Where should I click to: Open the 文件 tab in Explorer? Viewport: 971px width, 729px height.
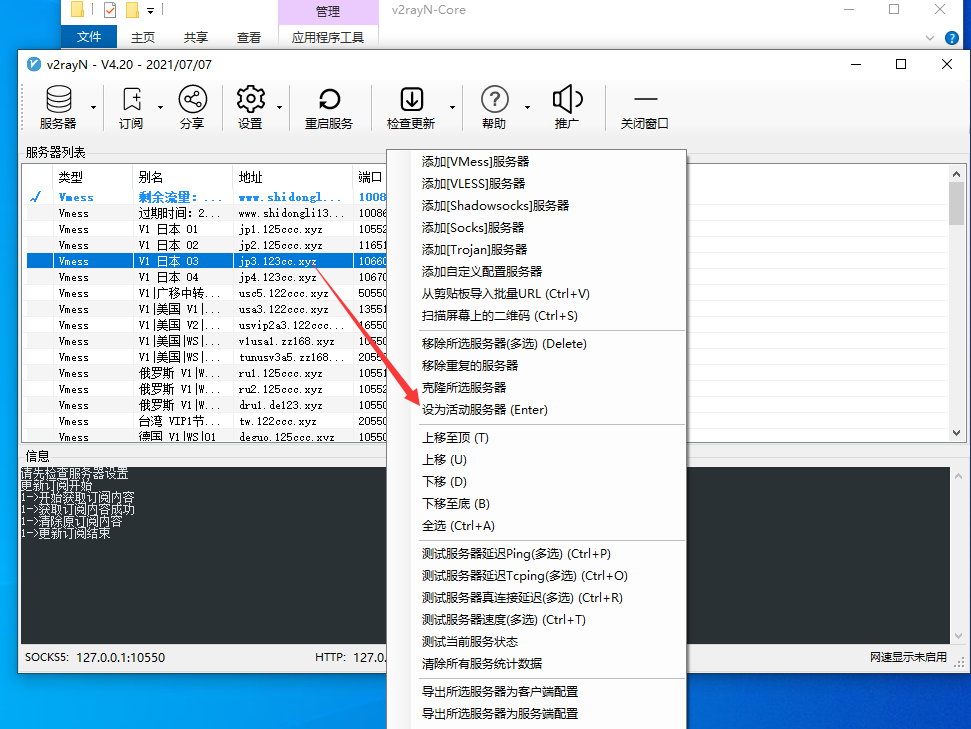click(x=89, y=37)
